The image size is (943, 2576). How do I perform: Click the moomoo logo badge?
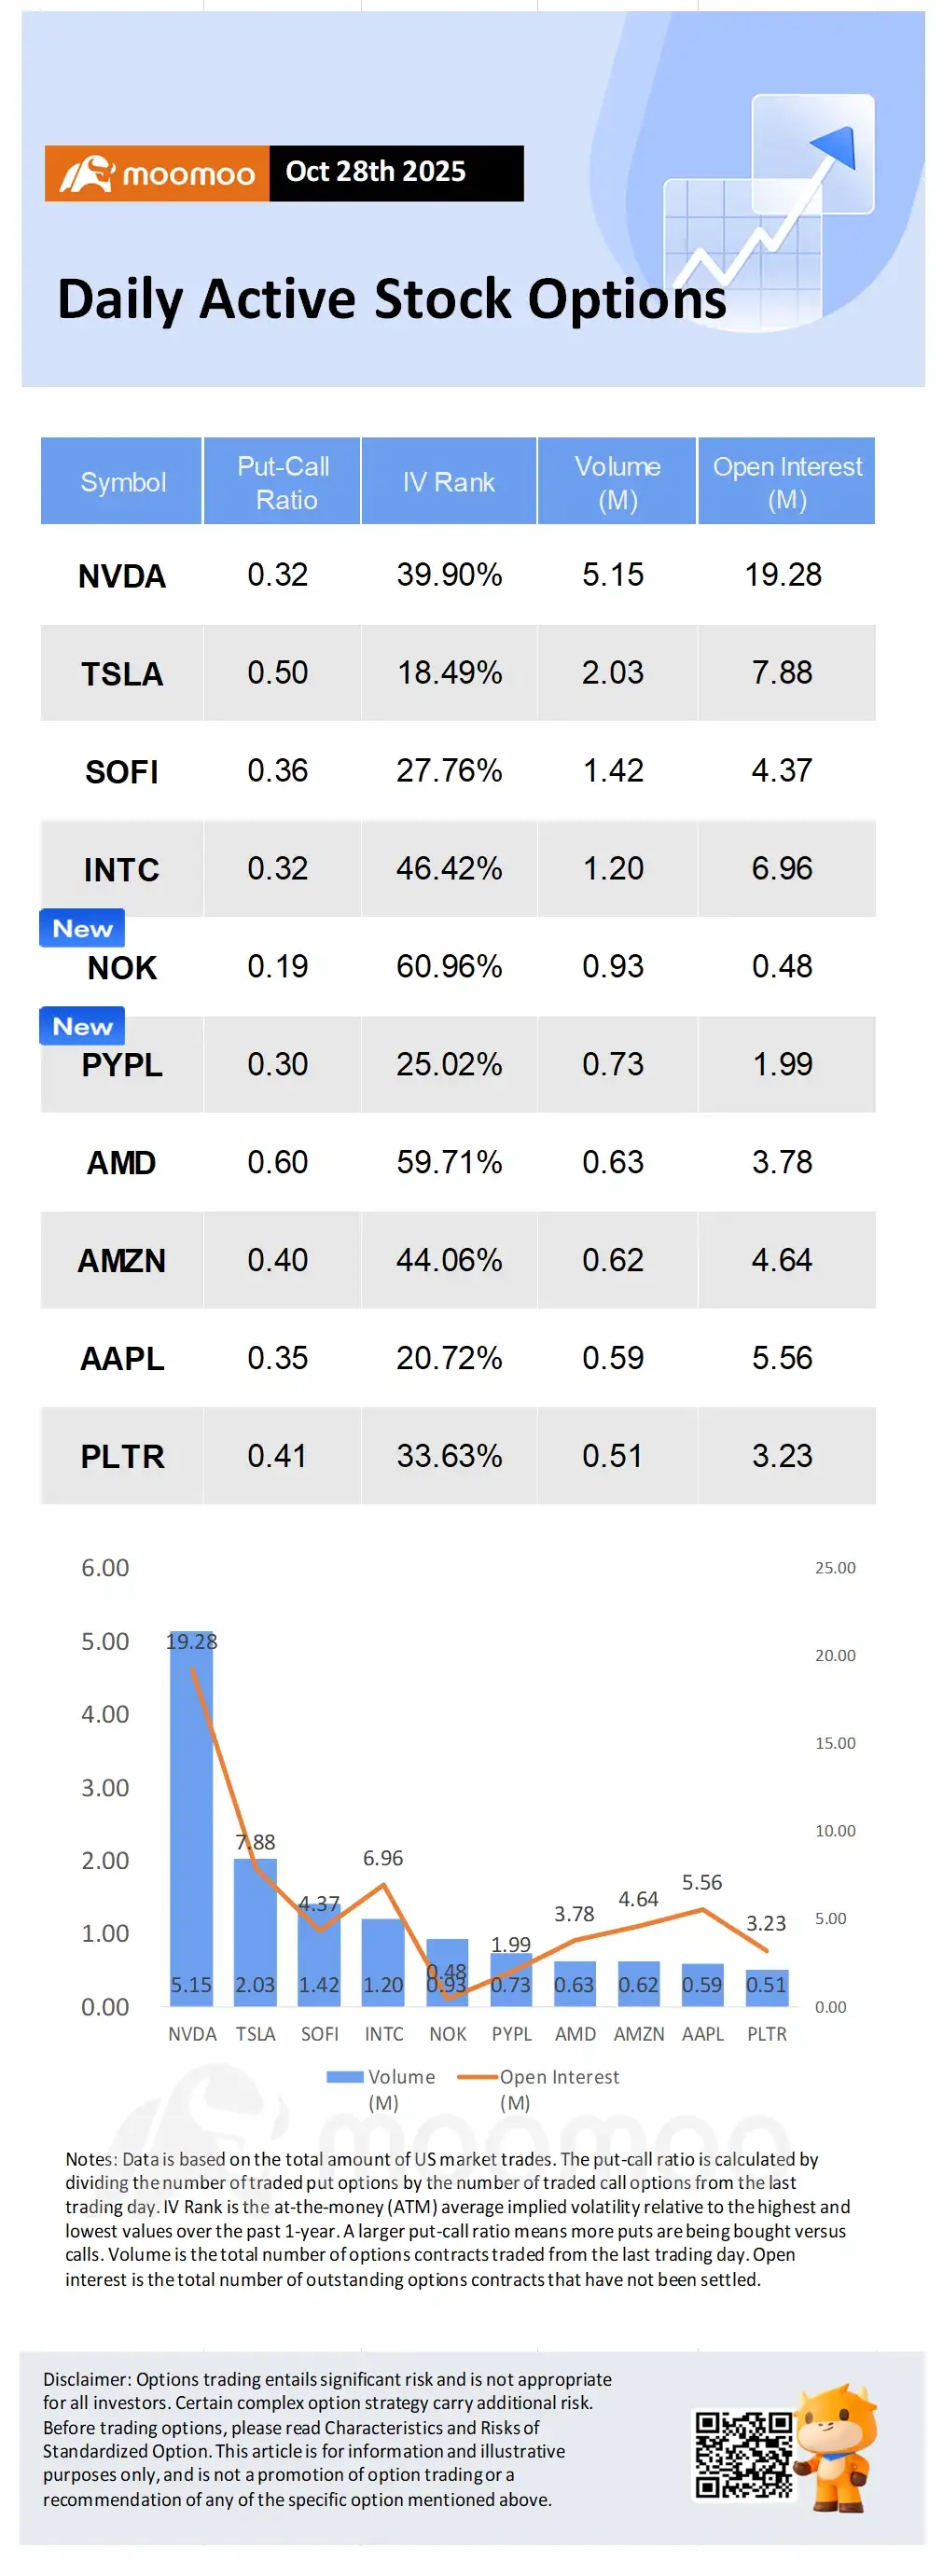157,174
